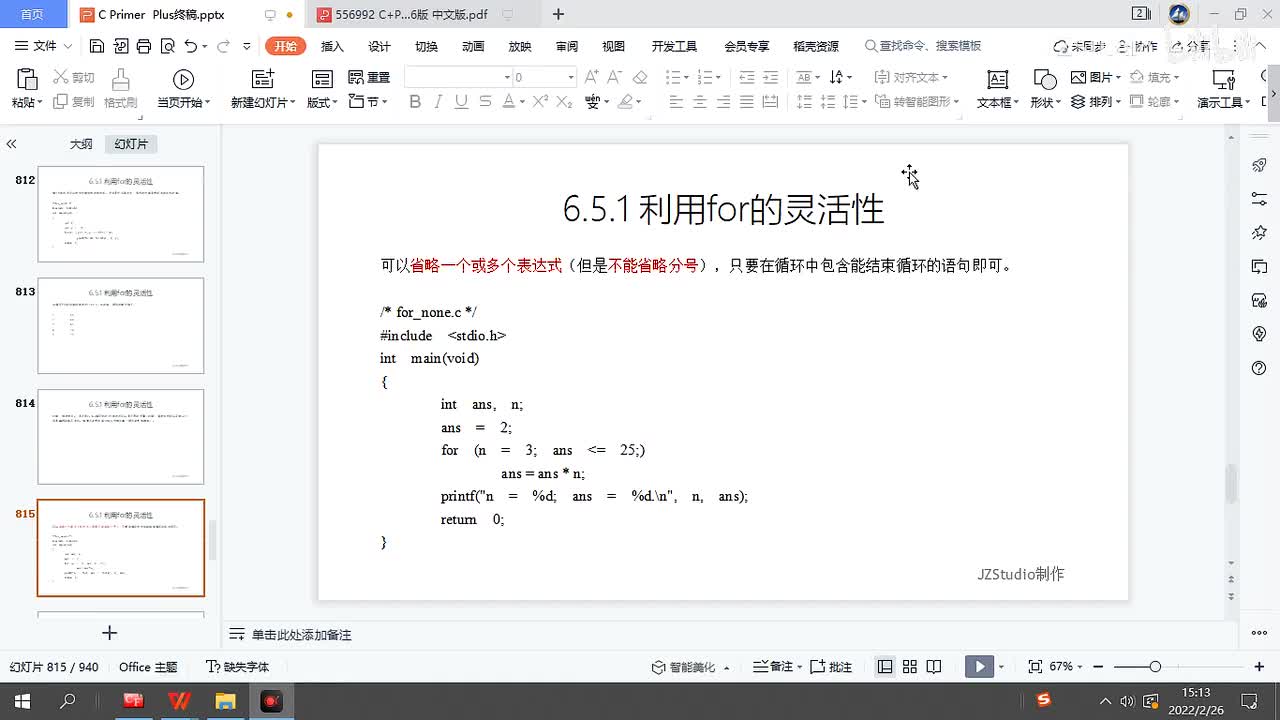The width and height of the screenshot is (1280, 720).
Task: Click the Subscript X₂ icon
Action: pyautogui.click(x=564, y=101)
